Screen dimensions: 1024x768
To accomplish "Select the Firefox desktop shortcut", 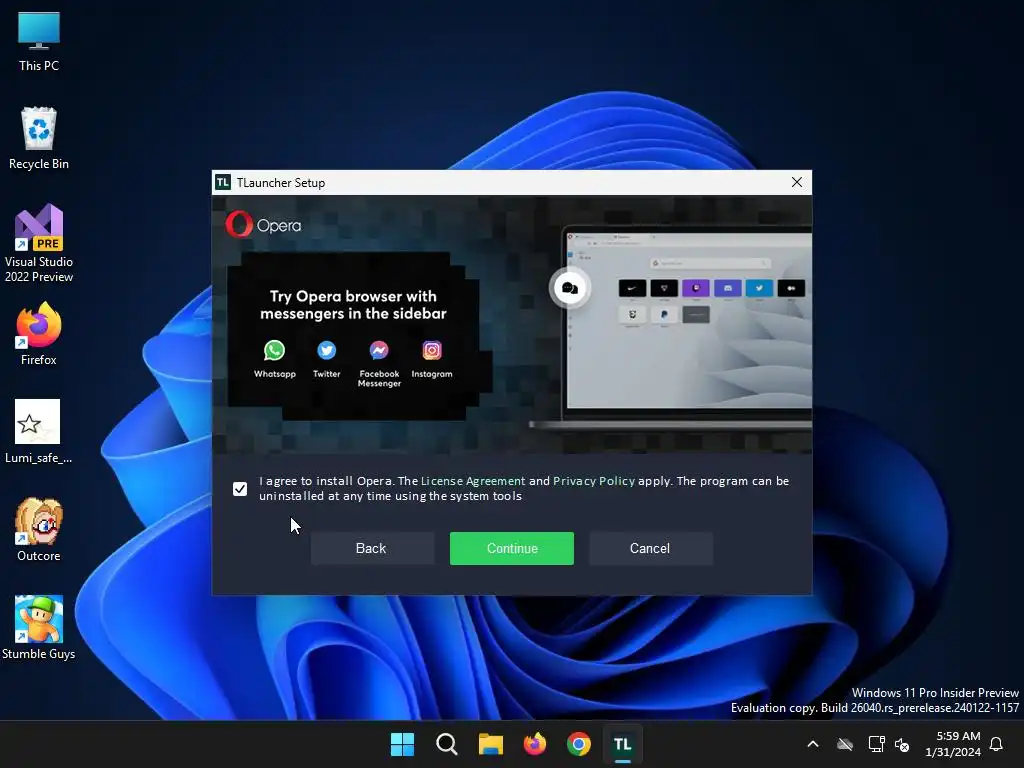I will click(x=39, y=334).
